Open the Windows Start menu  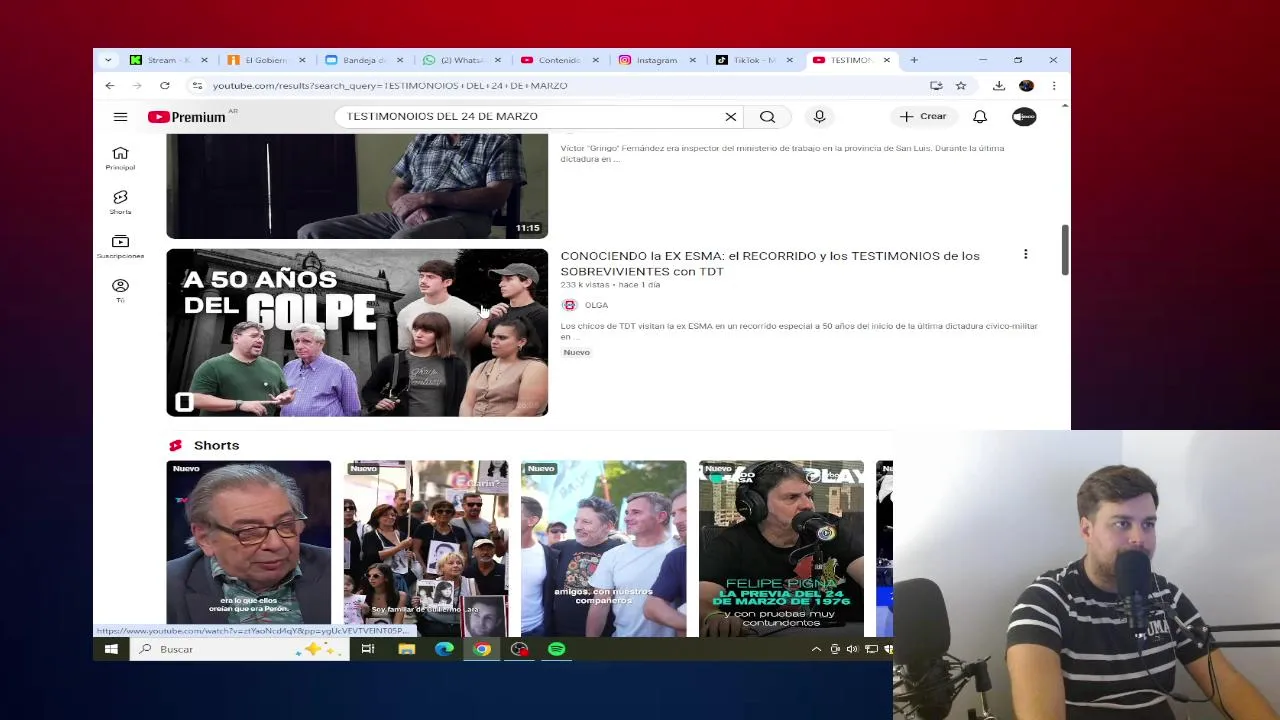(111, 650)
